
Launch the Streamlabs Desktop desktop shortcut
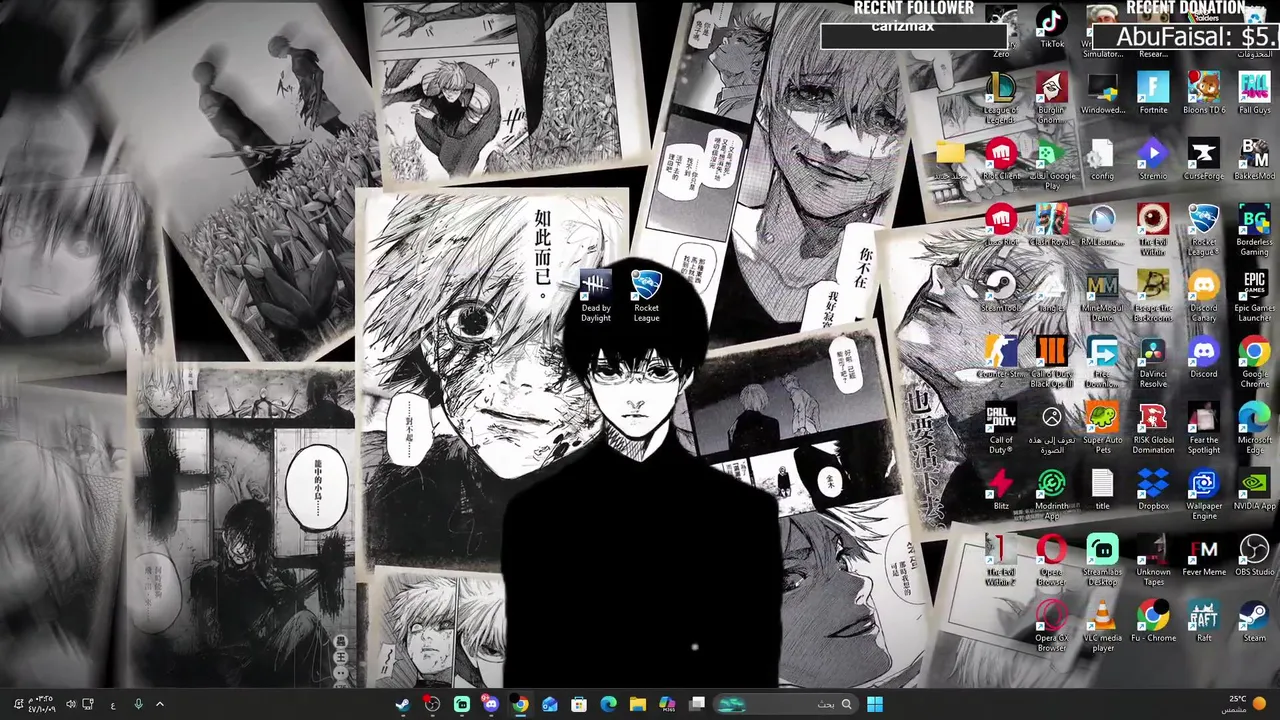1102,561
